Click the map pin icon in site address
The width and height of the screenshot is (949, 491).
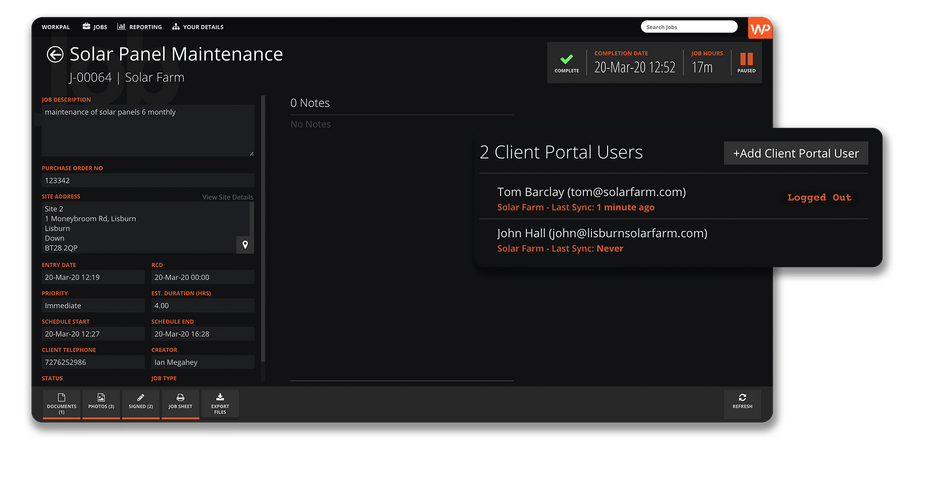pyautogui.click(x=245, y=245)
